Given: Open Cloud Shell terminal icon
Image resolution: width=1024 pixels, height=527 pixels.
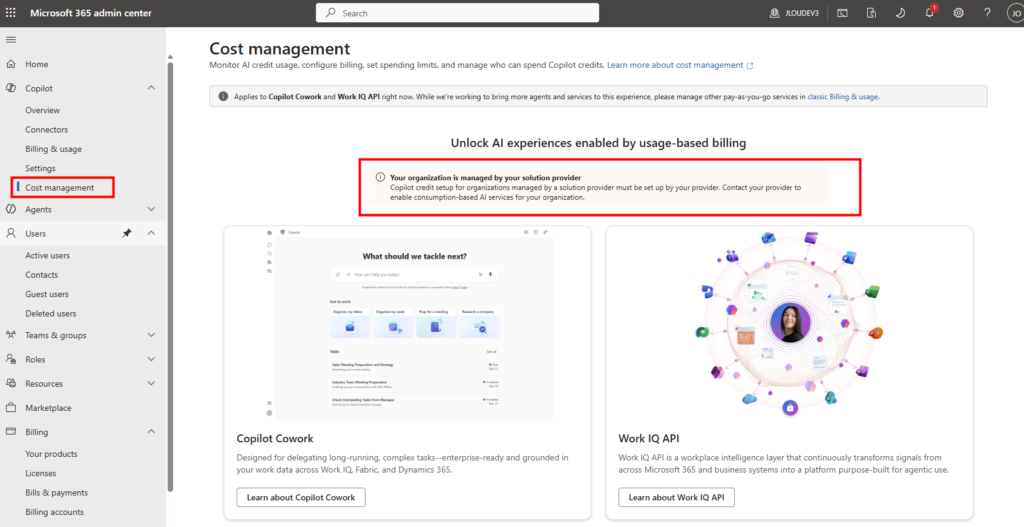Looking at the screenshot, I should pyautogui.click(x=842, y=13).
